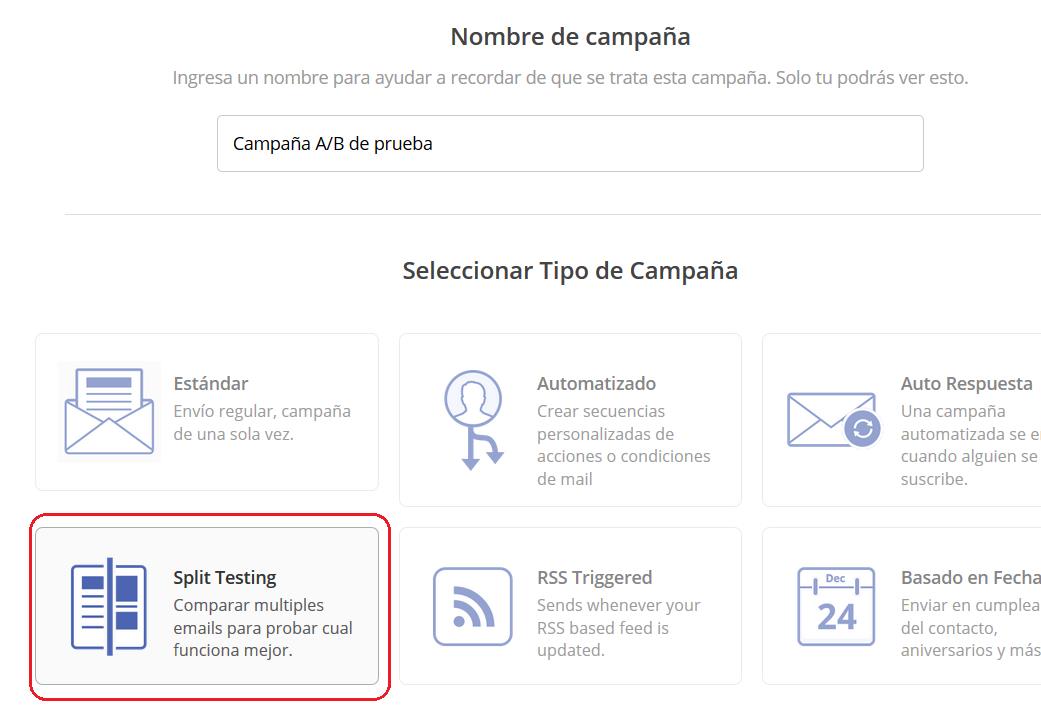This screenshot has height=719, width=1041.
Task: Click the campaign name input field
Action: 570,143
